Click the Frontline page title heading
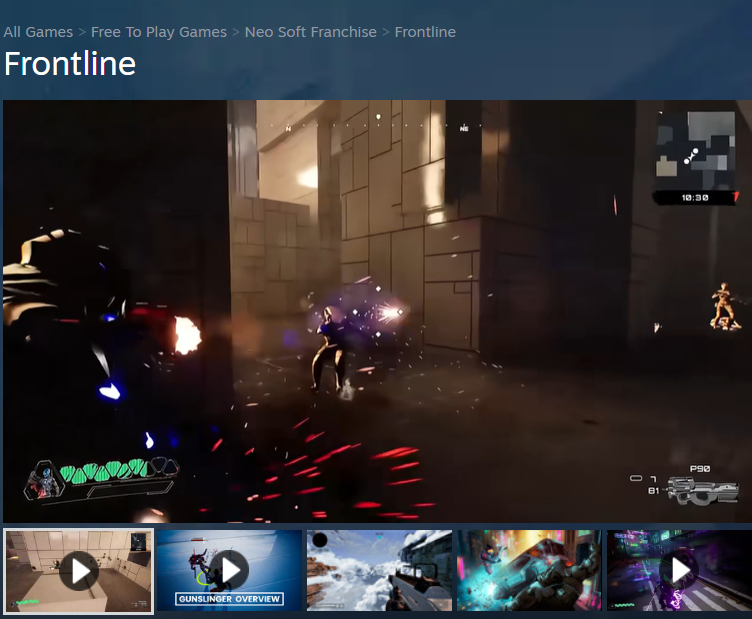752x619 pixels. tap(70, 64)
